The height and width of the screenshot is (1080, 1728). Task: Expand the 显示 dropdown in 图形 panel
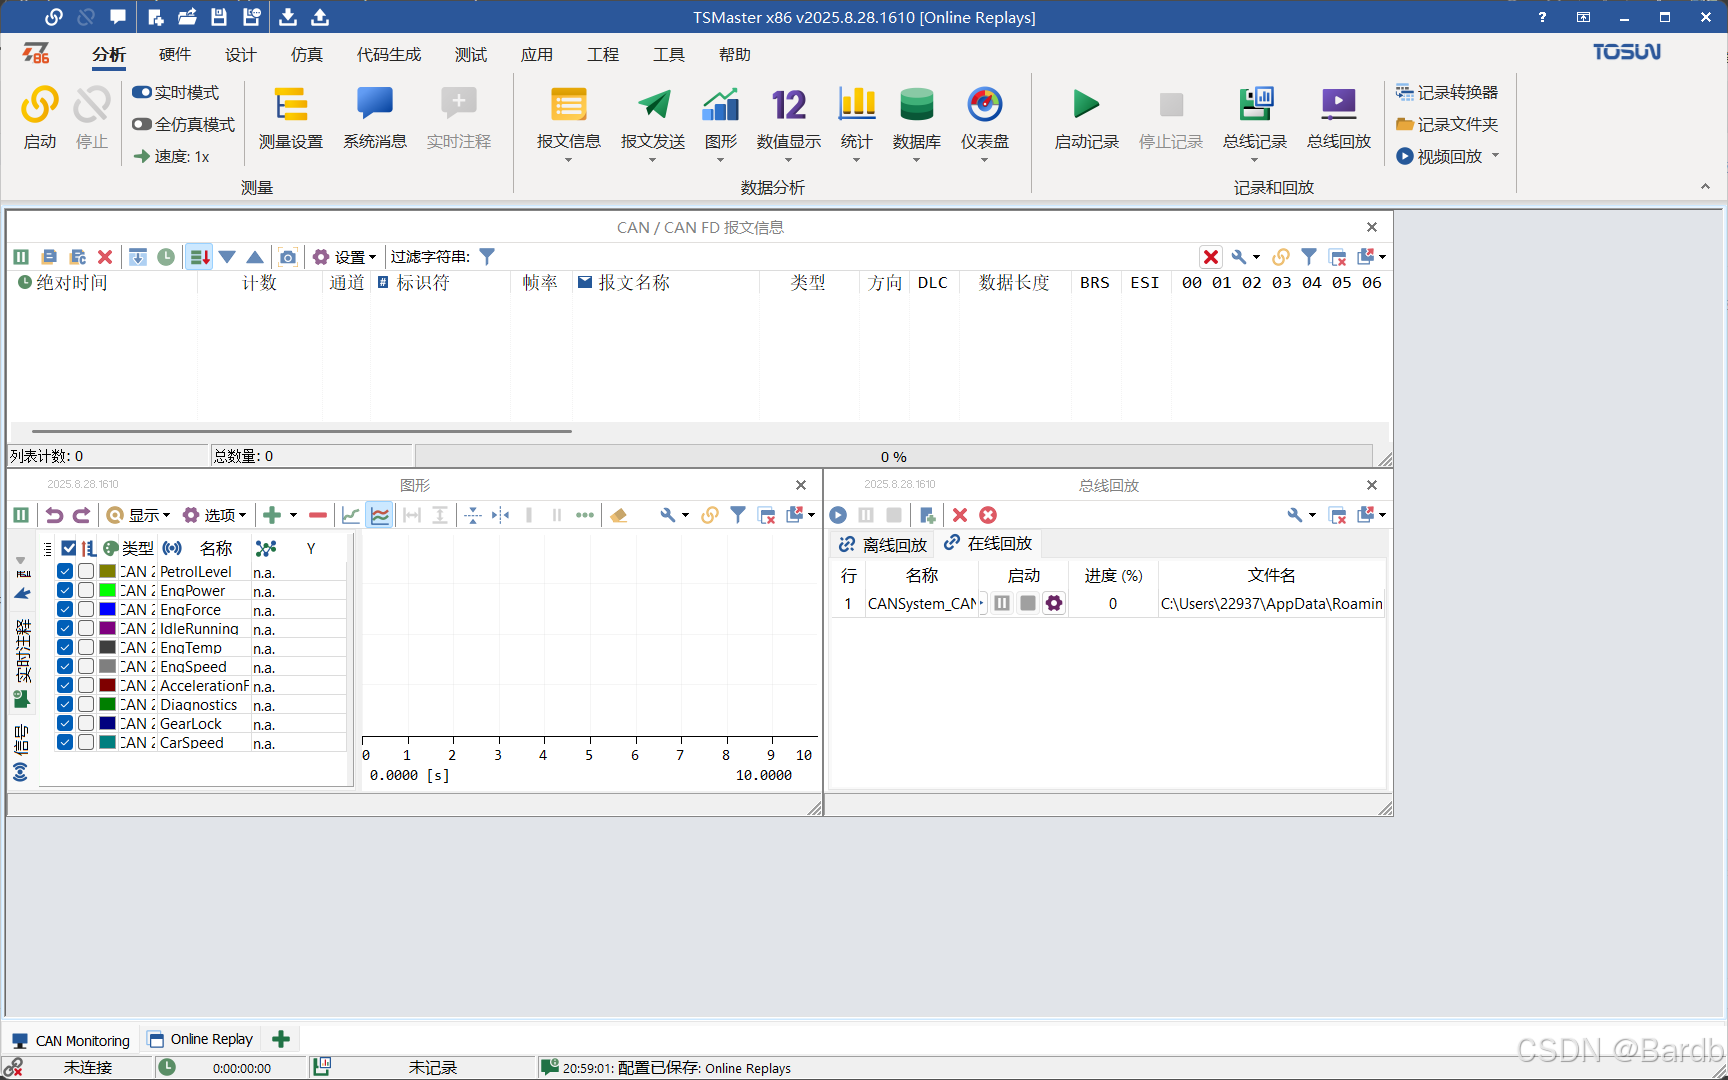[139, 515]
